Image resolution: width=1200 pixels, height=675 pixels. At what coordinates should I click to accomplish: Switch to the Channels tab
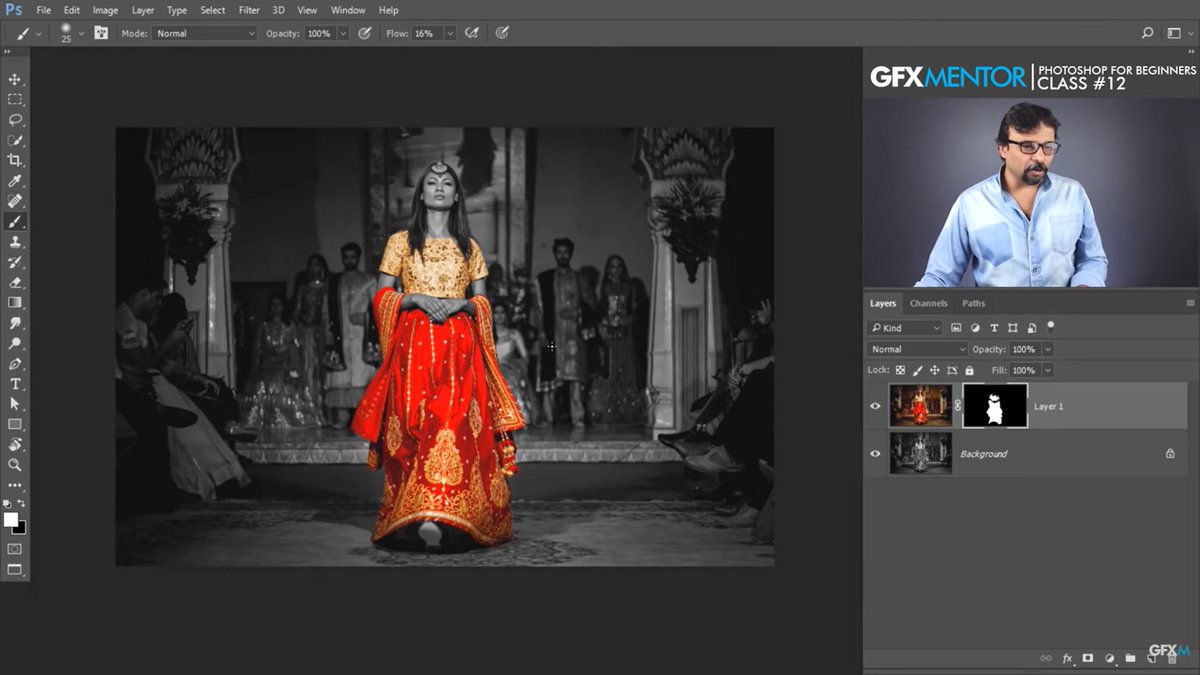(929, 303)
